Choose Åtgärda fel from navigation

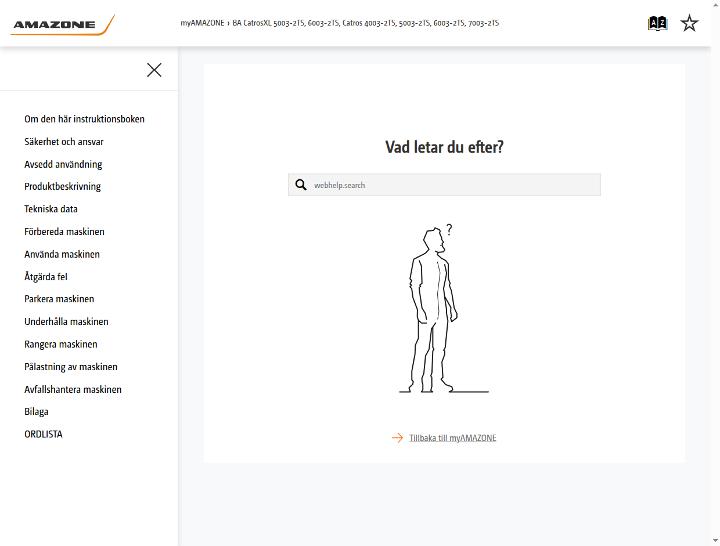coord(46,276)
